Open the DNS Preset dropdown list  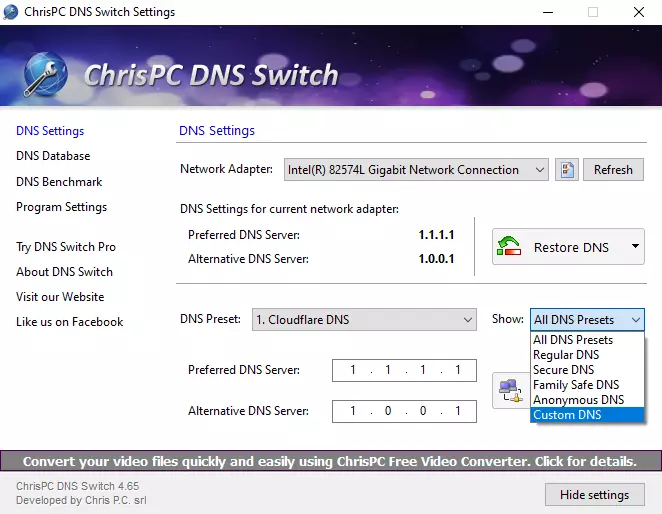[467, 320]
